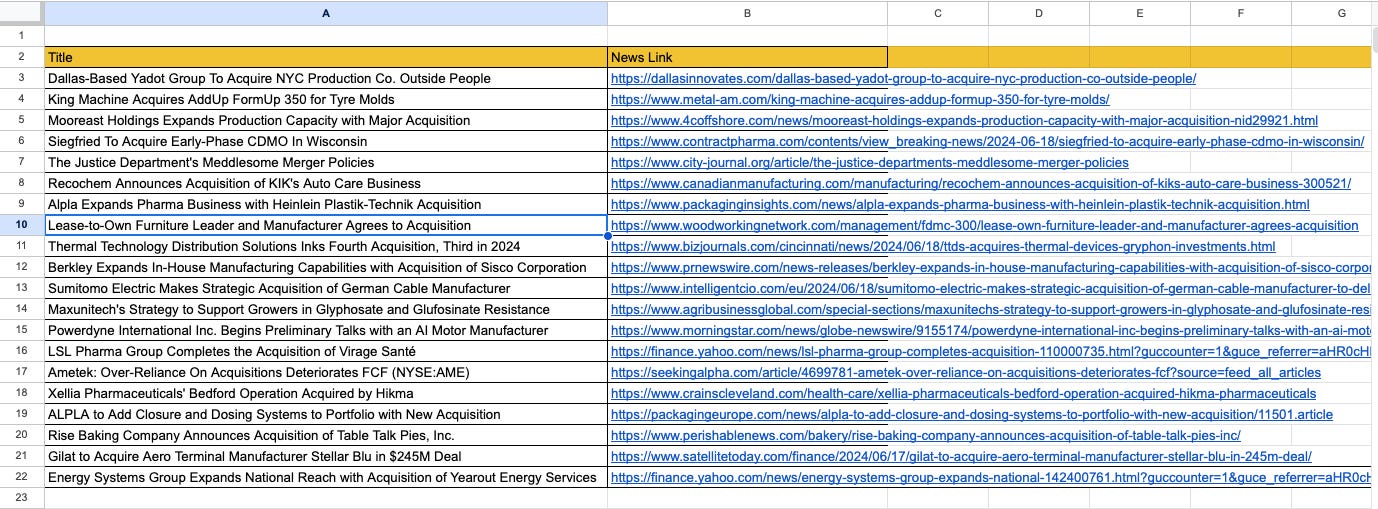Open the bizjournals.com Cincinnati link
Screen dimensions: 1378x509
click(x=943, y=246)
